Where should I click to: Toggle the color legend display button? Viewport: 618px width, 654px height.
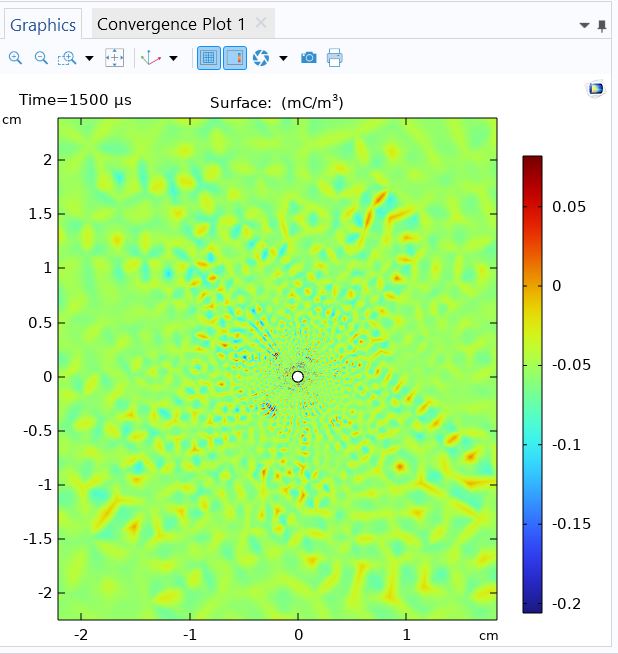pyautogui.click(x=234, y=58)
